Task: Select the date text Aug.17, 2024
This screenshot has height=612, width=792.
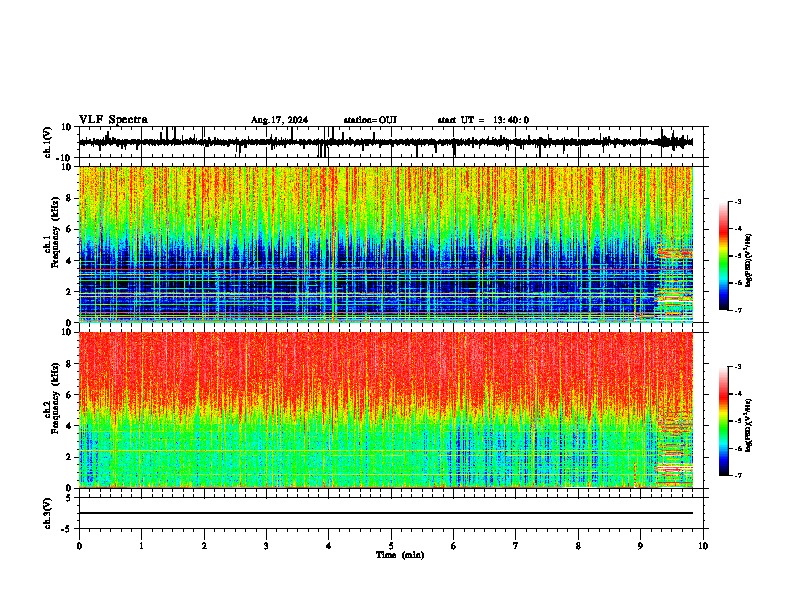Action: click(x=279, y=120)
